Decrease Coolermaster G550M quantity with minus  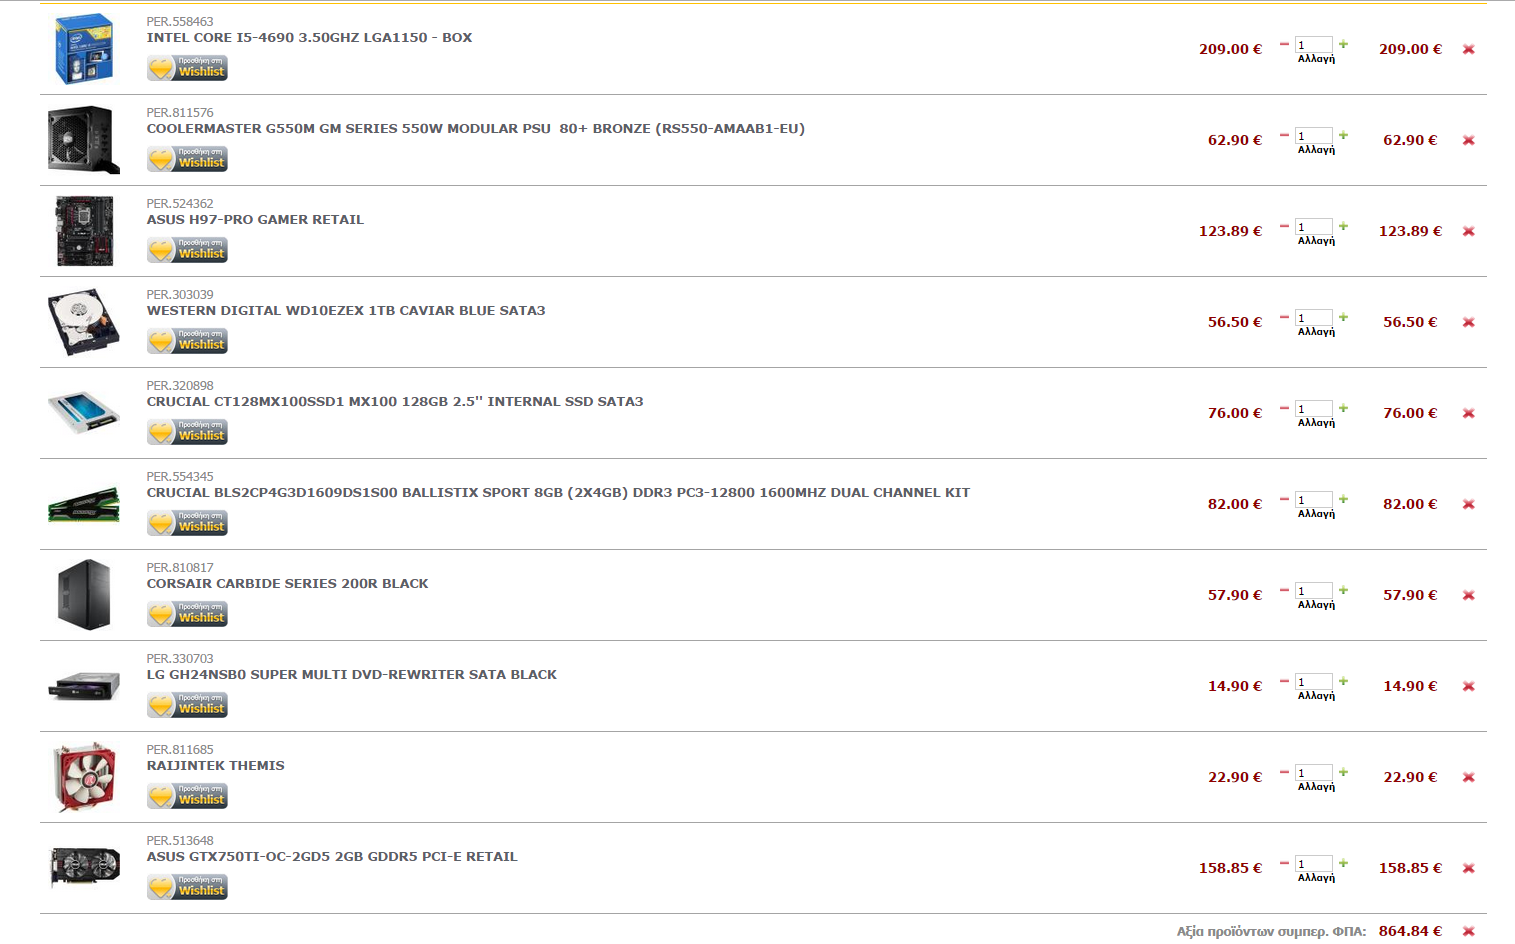click(1284, 135)
